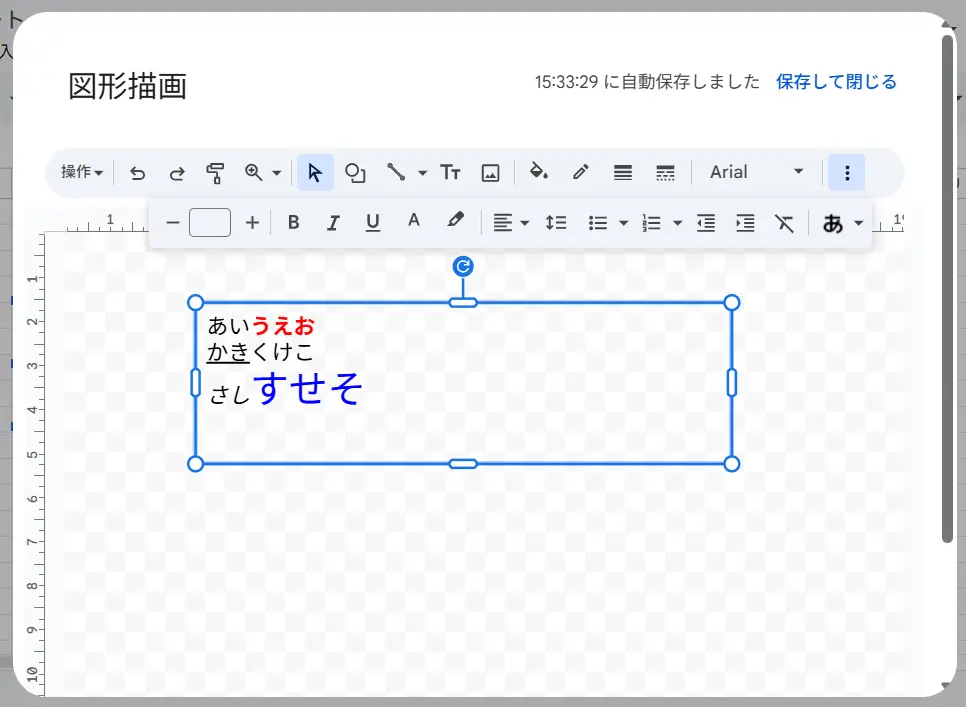Open the text alignment dropdown
Image resolution: width=966 pixels, height=707 pixels.
click(511, 223)
